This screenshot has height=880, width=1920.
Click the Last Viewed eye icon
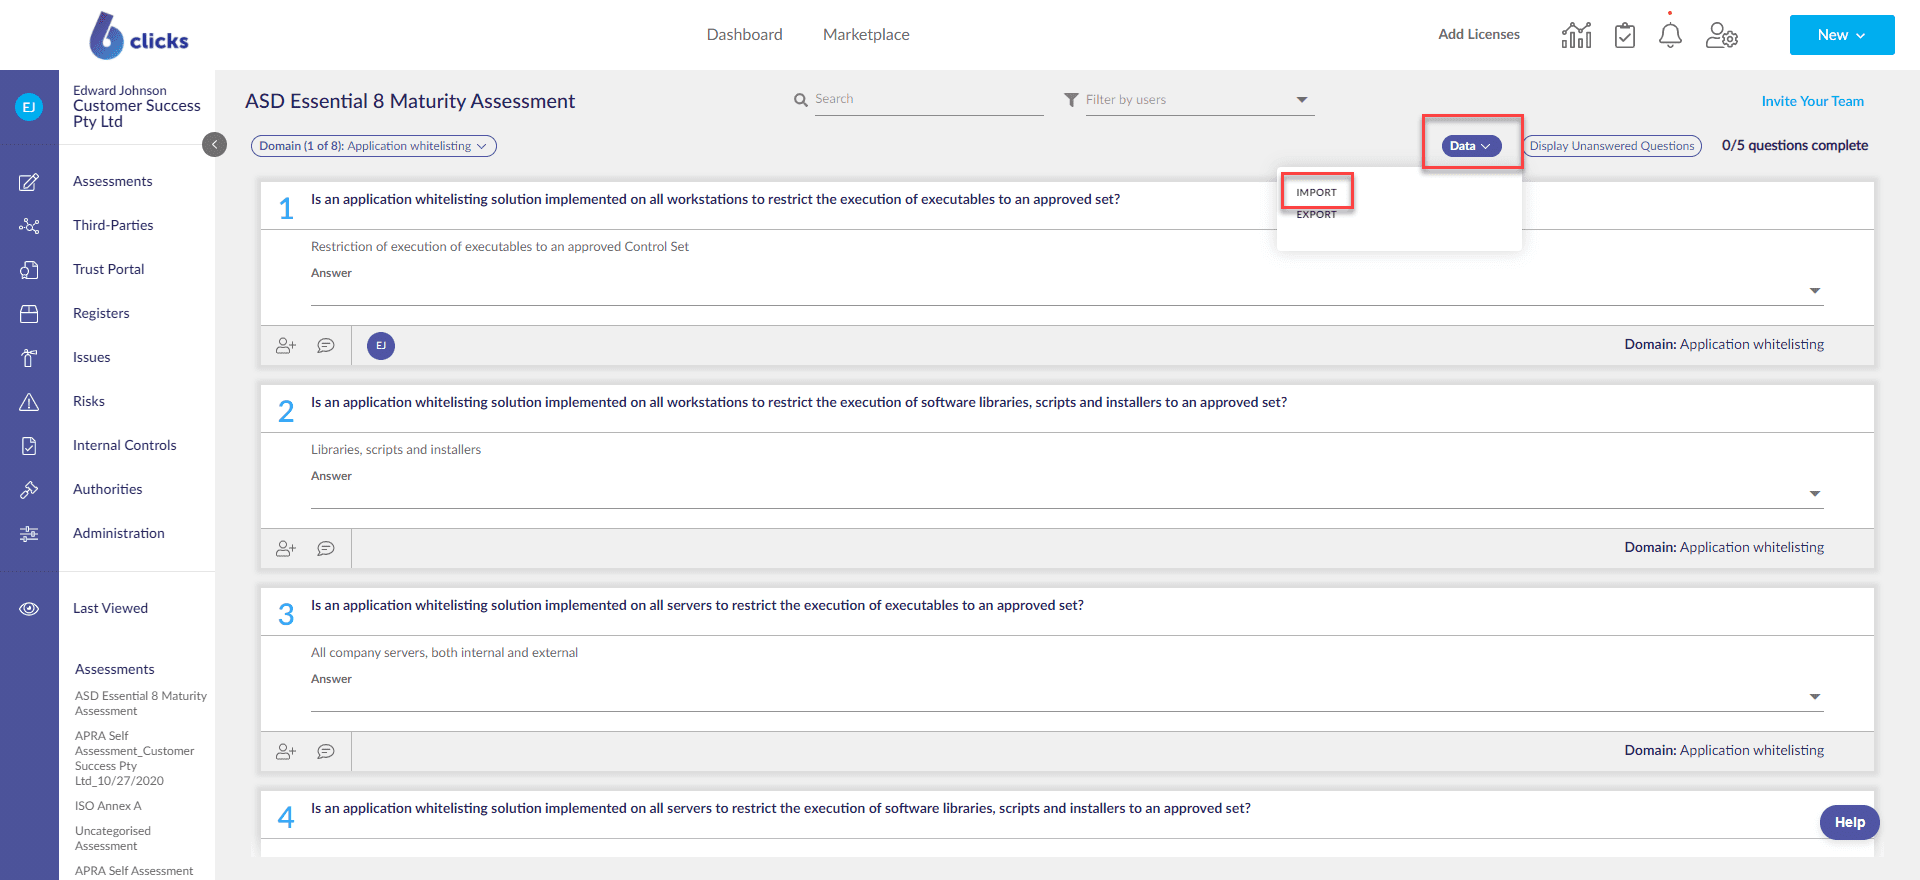29,609
